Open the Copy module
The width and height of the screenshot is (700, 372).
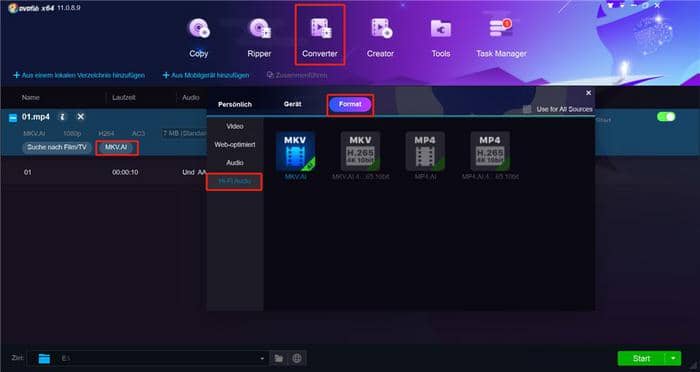[199, 38]
